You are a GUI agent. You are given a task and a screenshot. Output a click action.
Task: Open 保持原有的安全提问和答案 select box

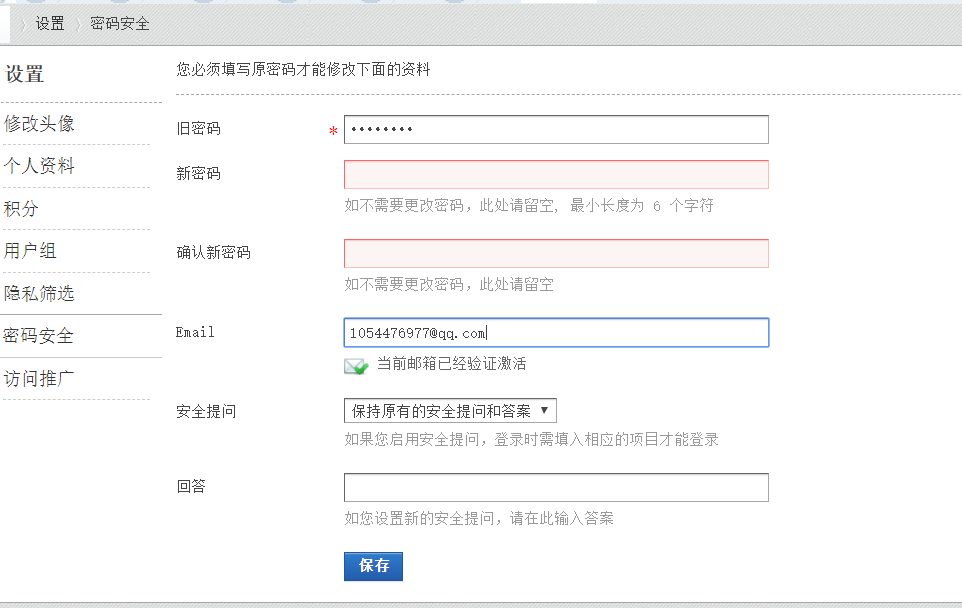(450, 410)
